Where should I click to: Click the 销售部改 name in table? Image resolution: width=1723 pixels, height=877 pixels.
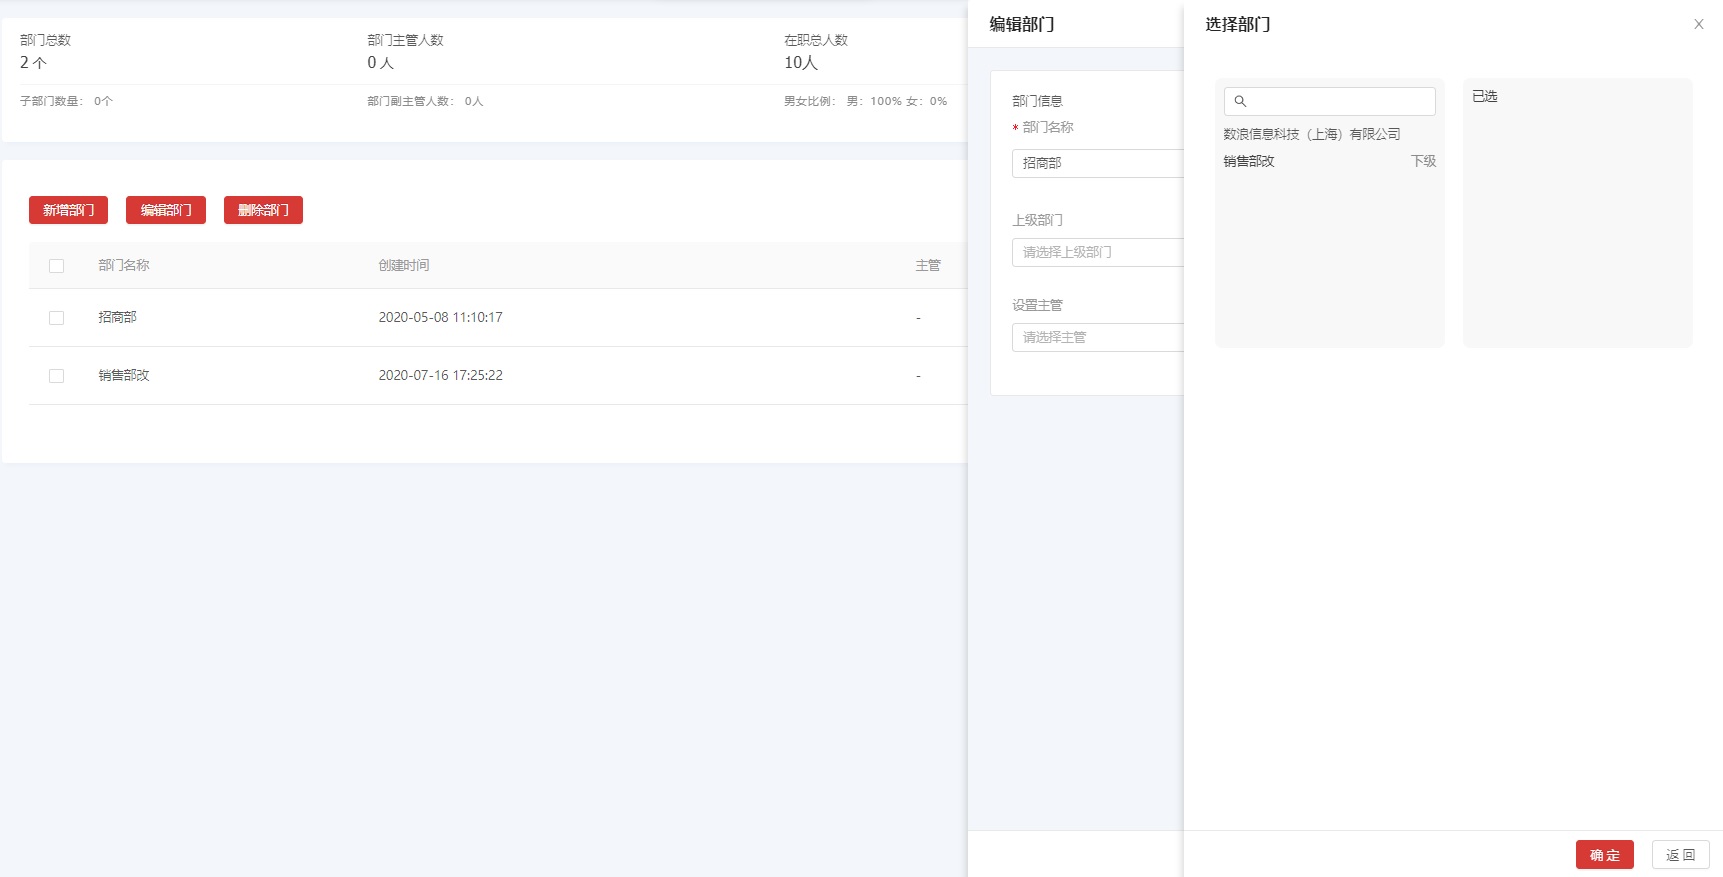pyautogui.click(x=123, y=375)
